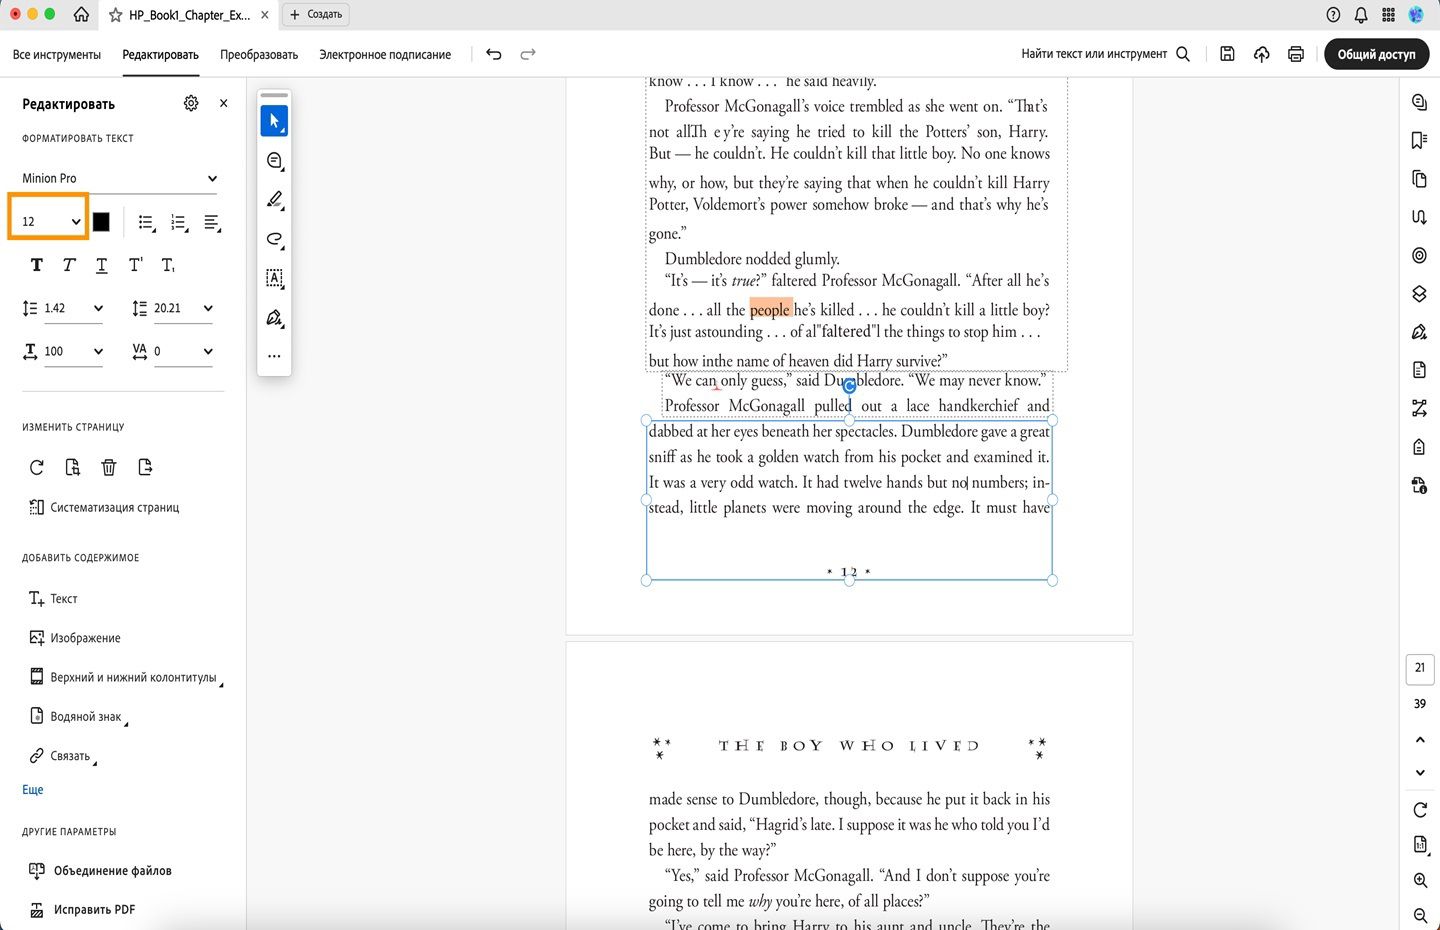Screen dimensions: 1440x930
Task: Open the search magnifier icon
Action: point(1183,54)
